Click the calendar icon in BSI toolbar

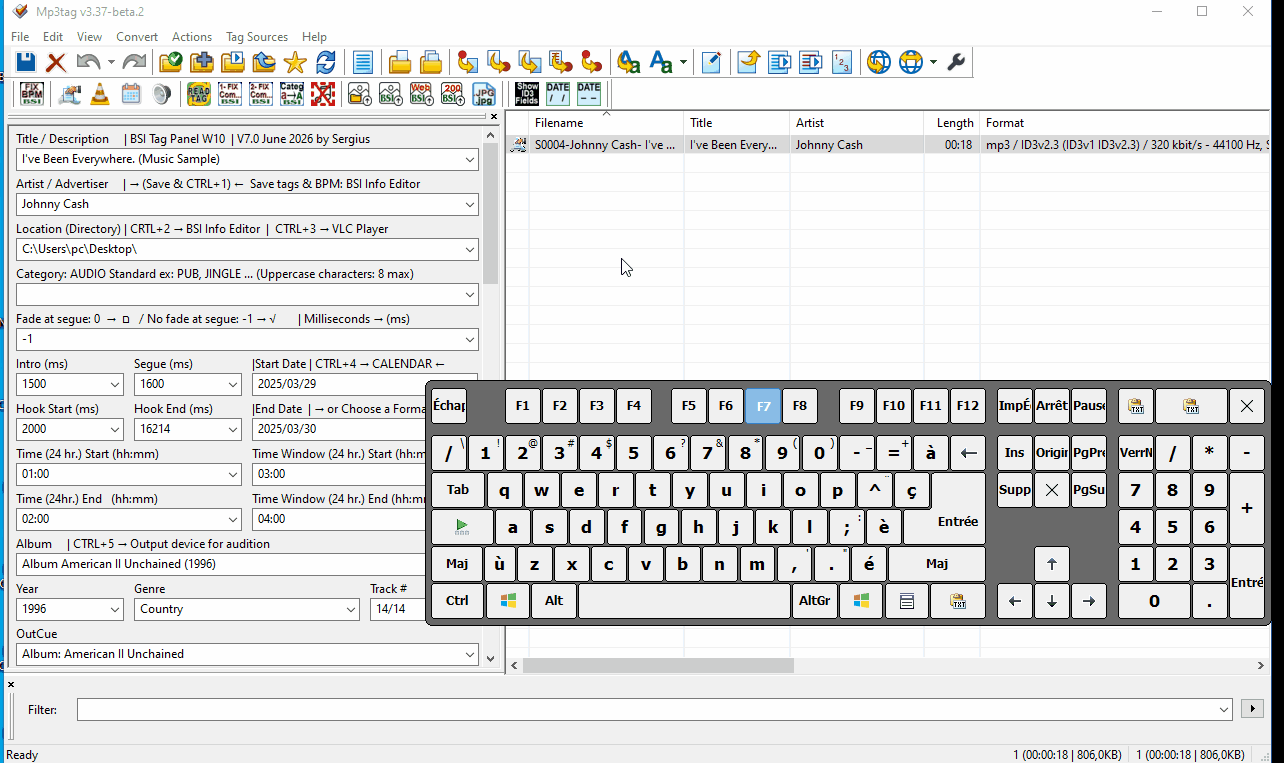click(x=131, y=94)
